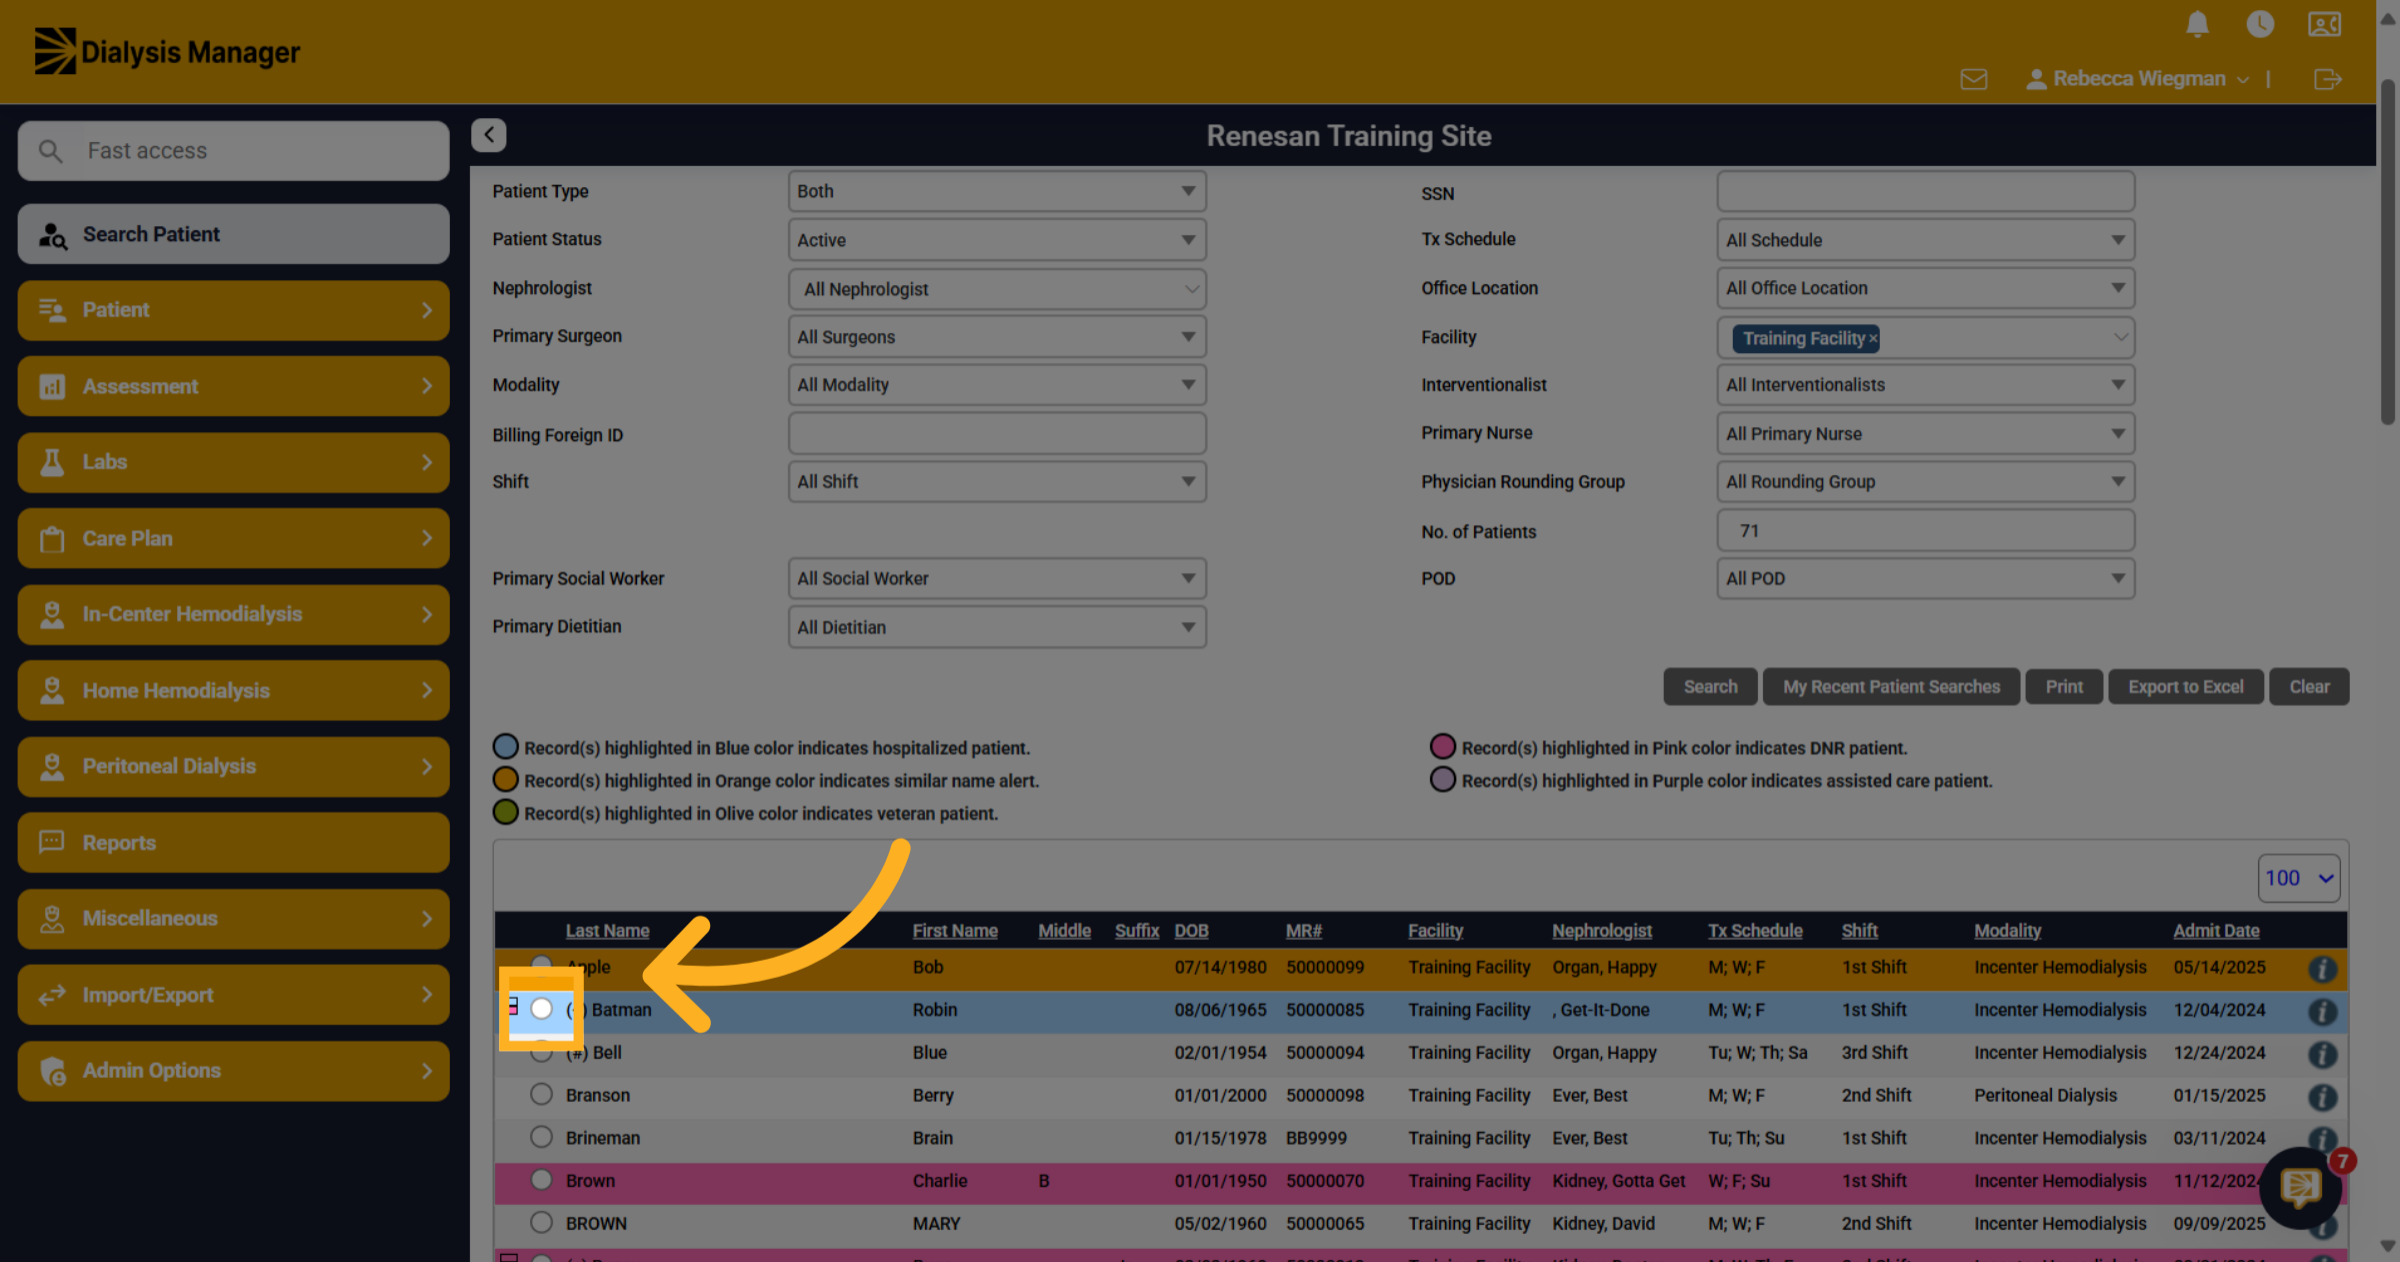This screenshot has height=1262, width=2400.
Task: Open the mail envelope icon
Action: (1974, 79)
